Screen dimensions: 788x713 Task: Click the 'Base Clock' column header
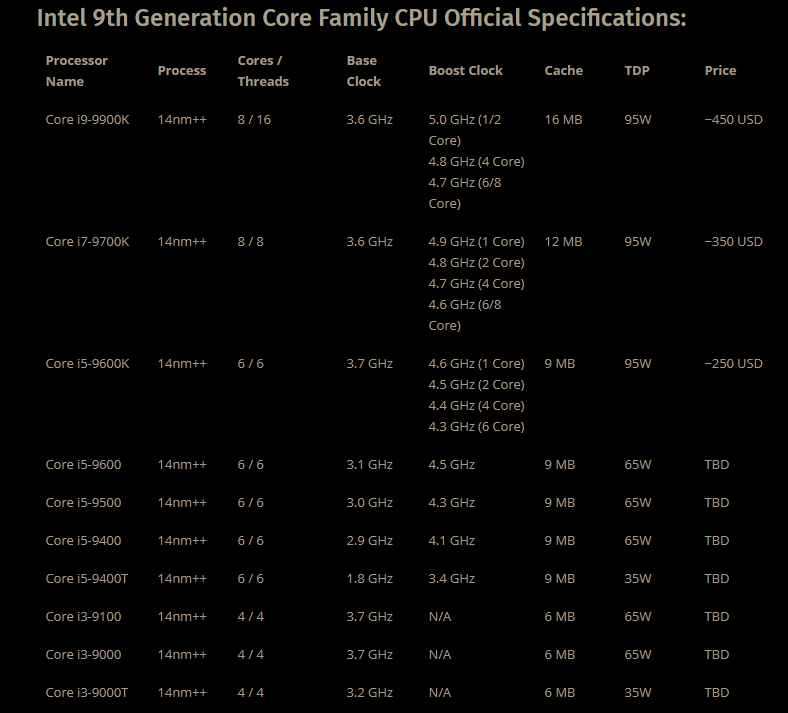tap(363, 71)
